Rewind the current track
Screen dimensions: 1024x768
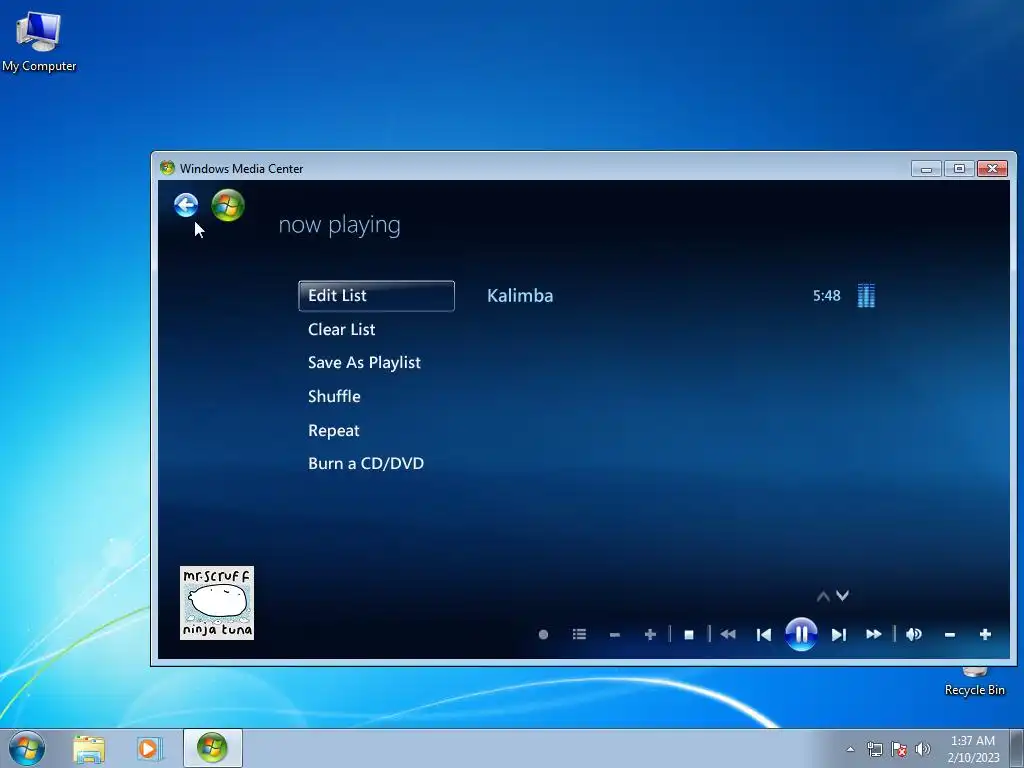click(728, 634)
